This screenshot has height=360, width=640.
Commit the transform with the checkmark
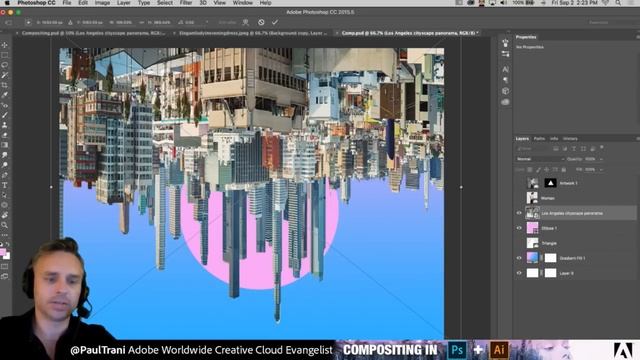coord(275,22)
